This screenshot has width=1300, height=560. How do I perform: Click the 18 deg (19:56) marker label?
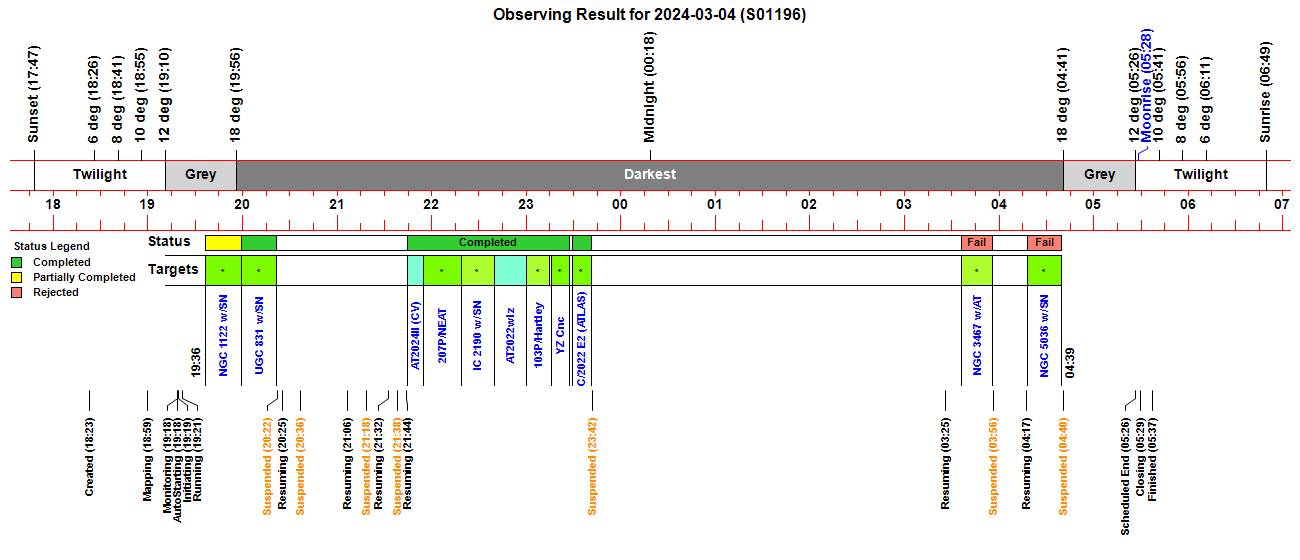pos(236,95)
